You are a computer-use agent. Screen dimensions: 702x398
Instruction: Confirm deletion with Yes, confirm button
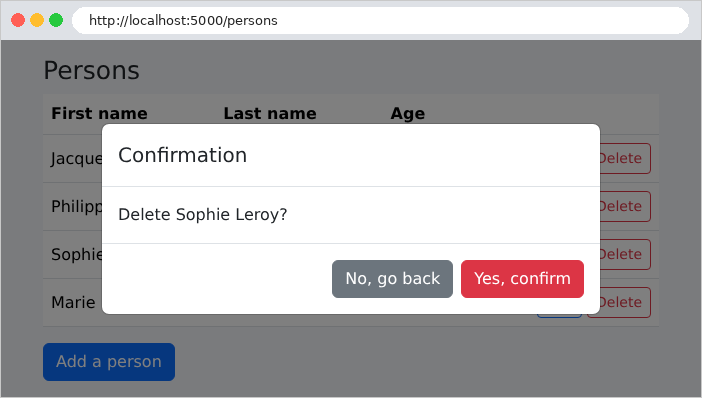522,279
